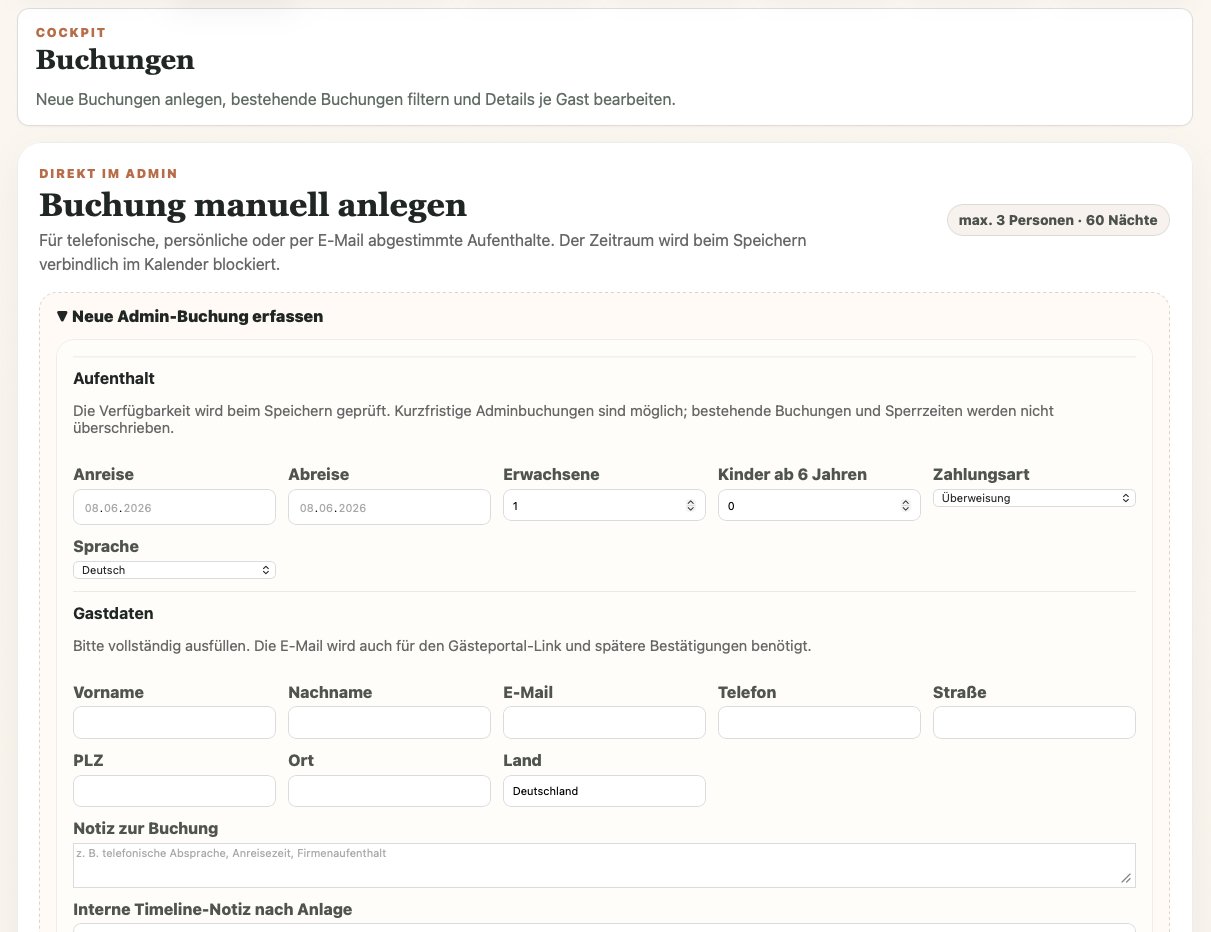Open the Sprache dropdown showing Deutsch
Viewport: 1211px width, 932px height.
tap(174, 570)
